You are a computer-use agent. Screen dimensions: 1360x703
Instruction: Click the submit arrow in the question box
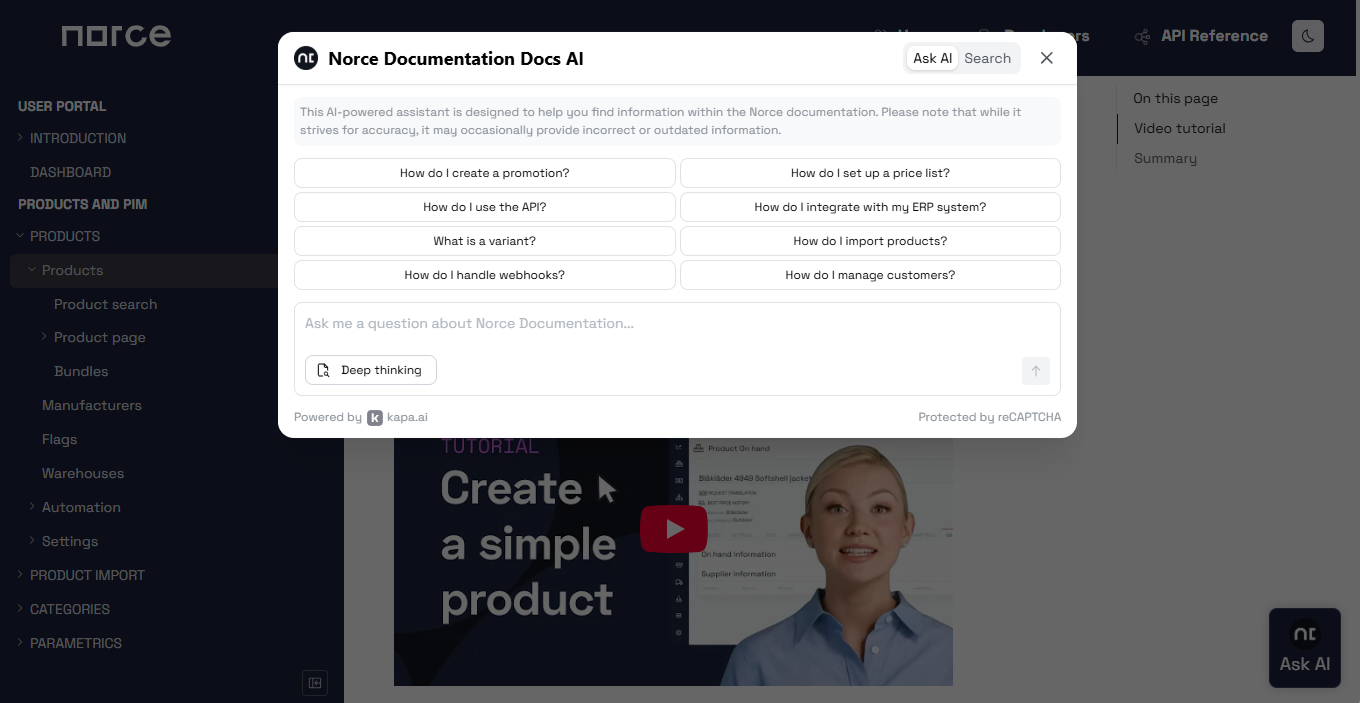[1036, 371]
